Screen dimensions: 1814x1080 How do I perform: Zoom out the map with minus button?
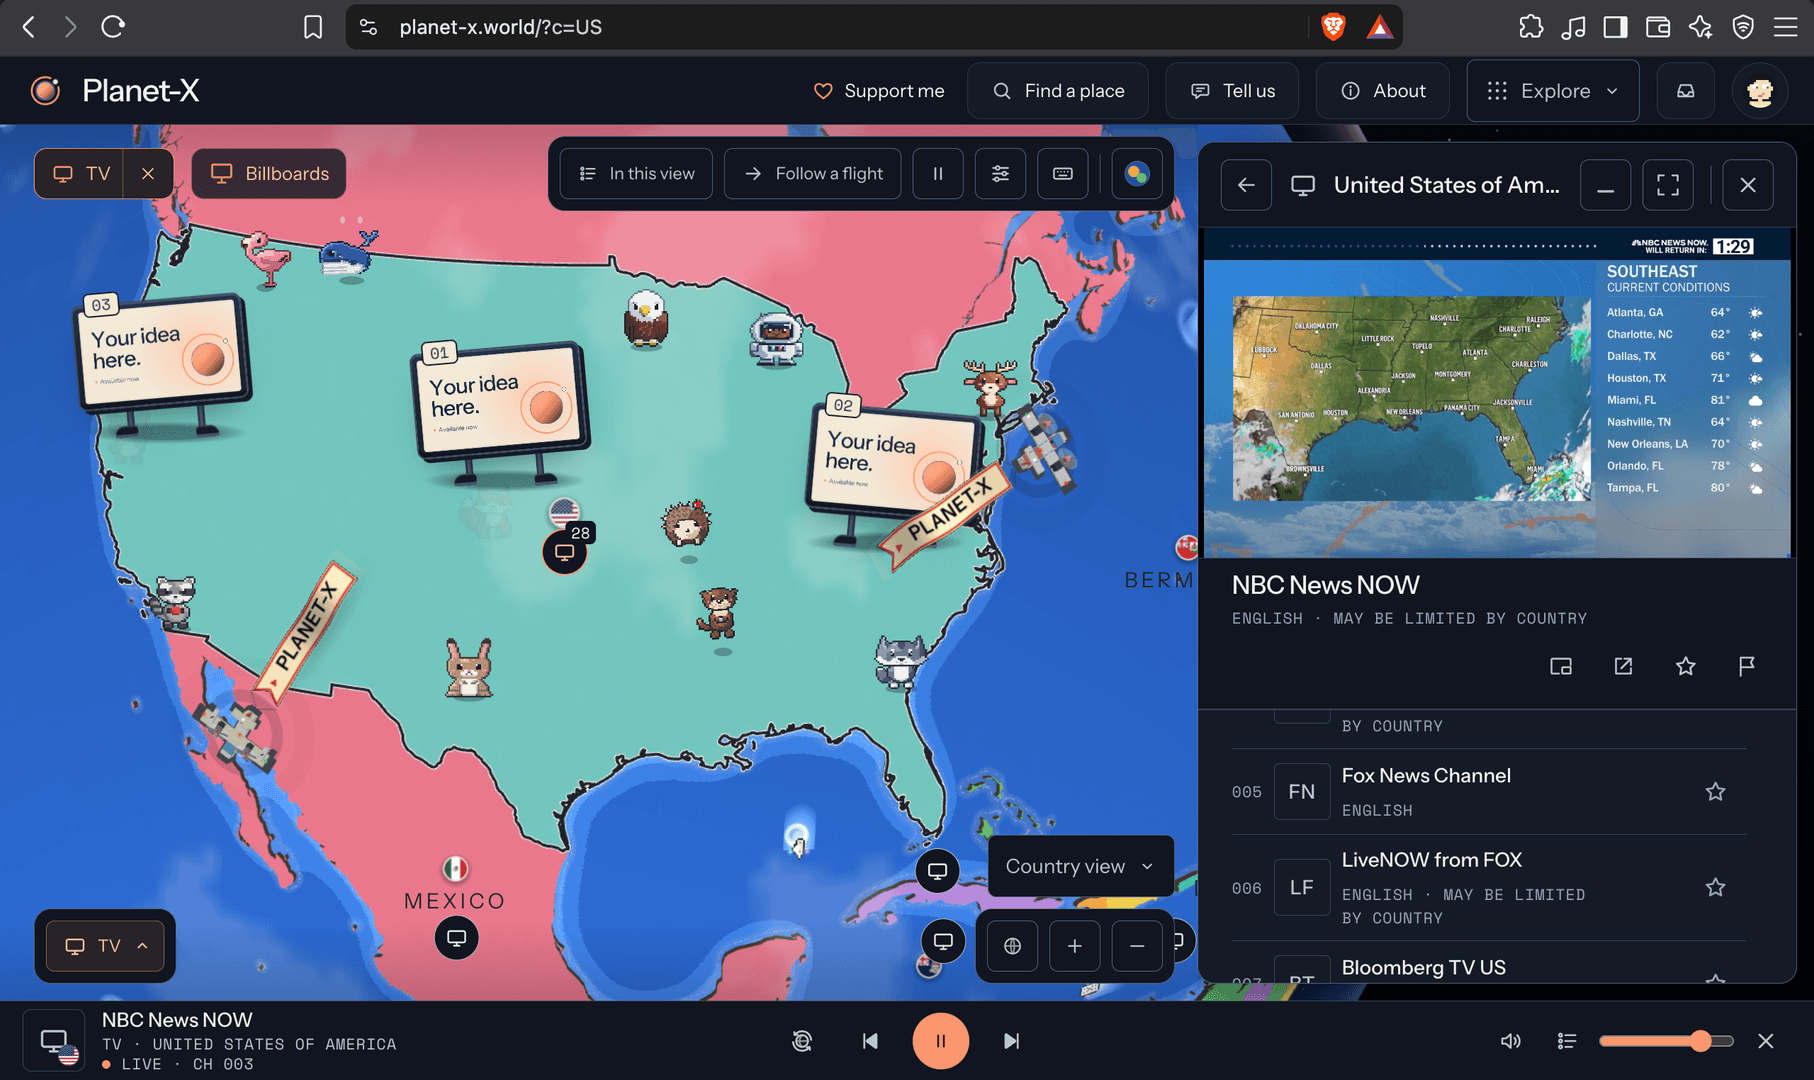[1137, 946]
